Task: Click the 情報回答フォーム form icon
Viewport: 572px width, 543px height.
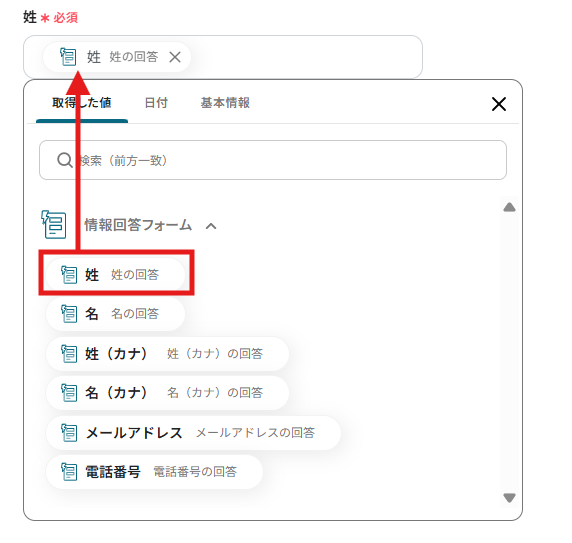Action: 54,224
